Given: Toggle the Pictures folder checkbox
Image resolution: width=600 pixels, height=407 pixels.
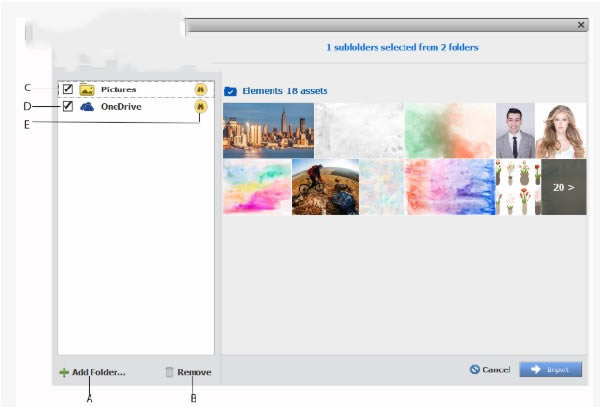Looking at the screenshot, I should (67, 89).
